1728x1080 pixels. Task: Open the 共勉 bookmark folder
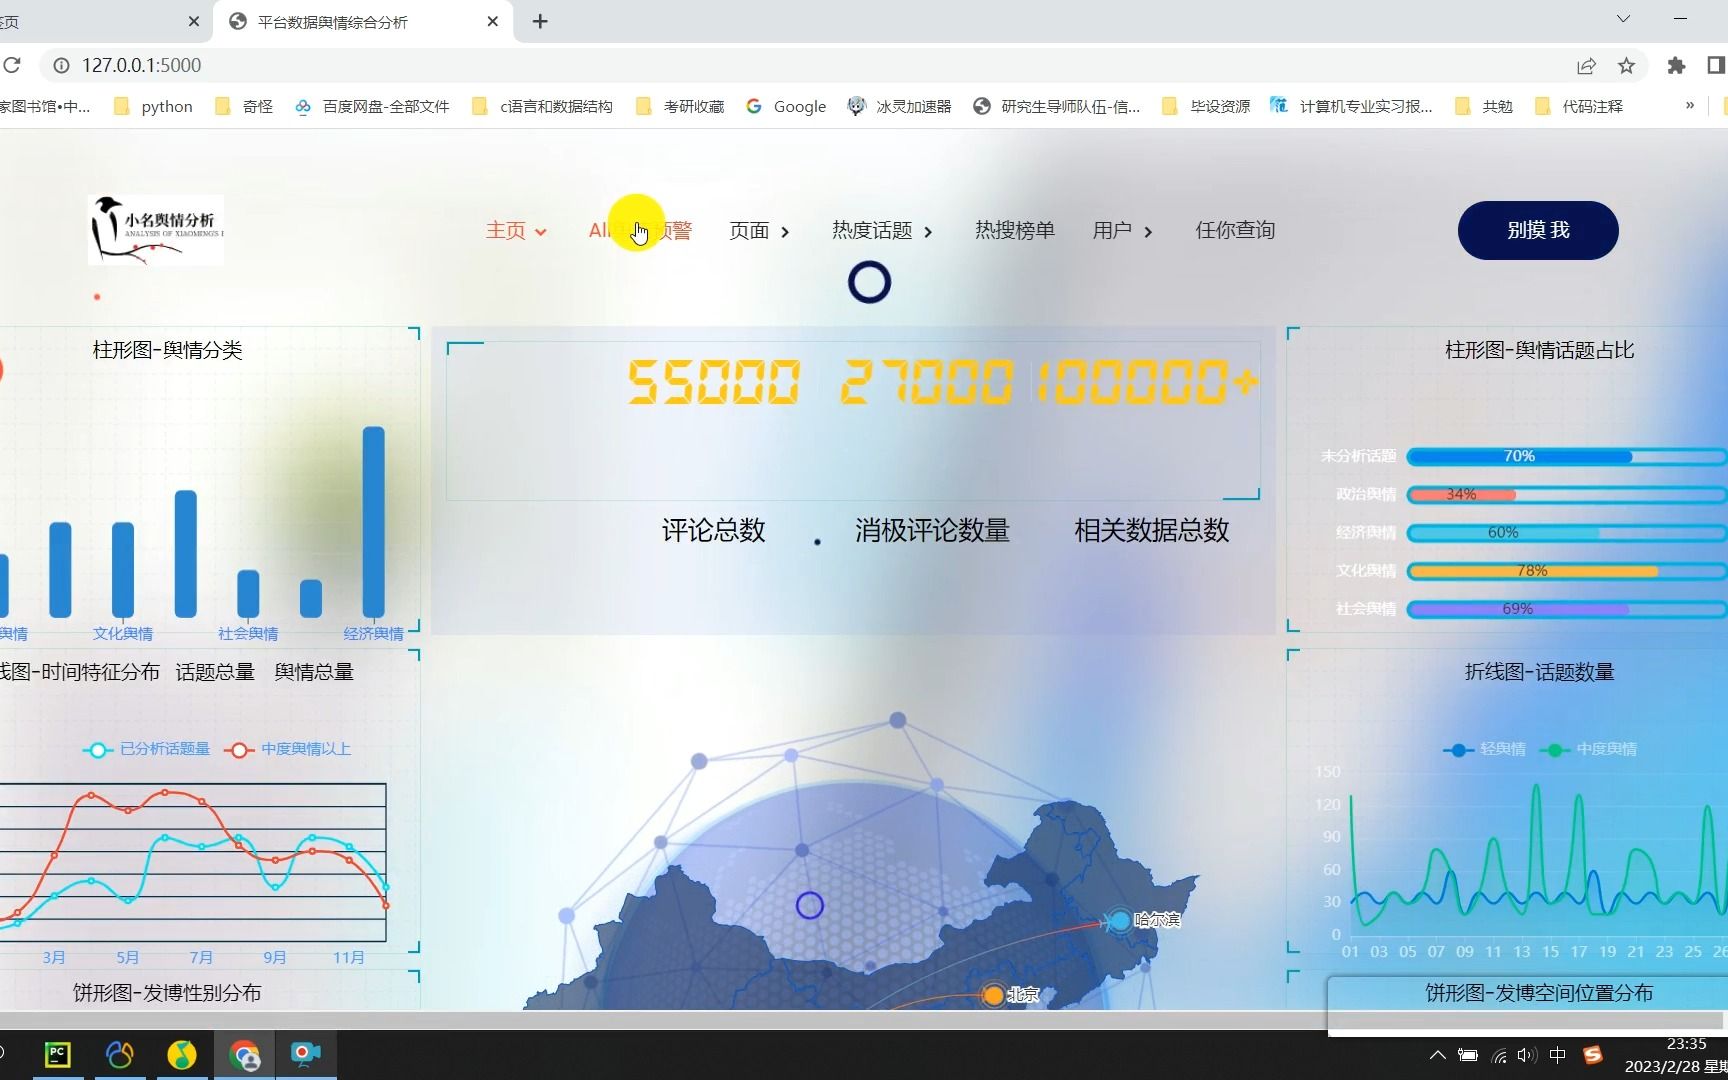[x=1483, y=106]
